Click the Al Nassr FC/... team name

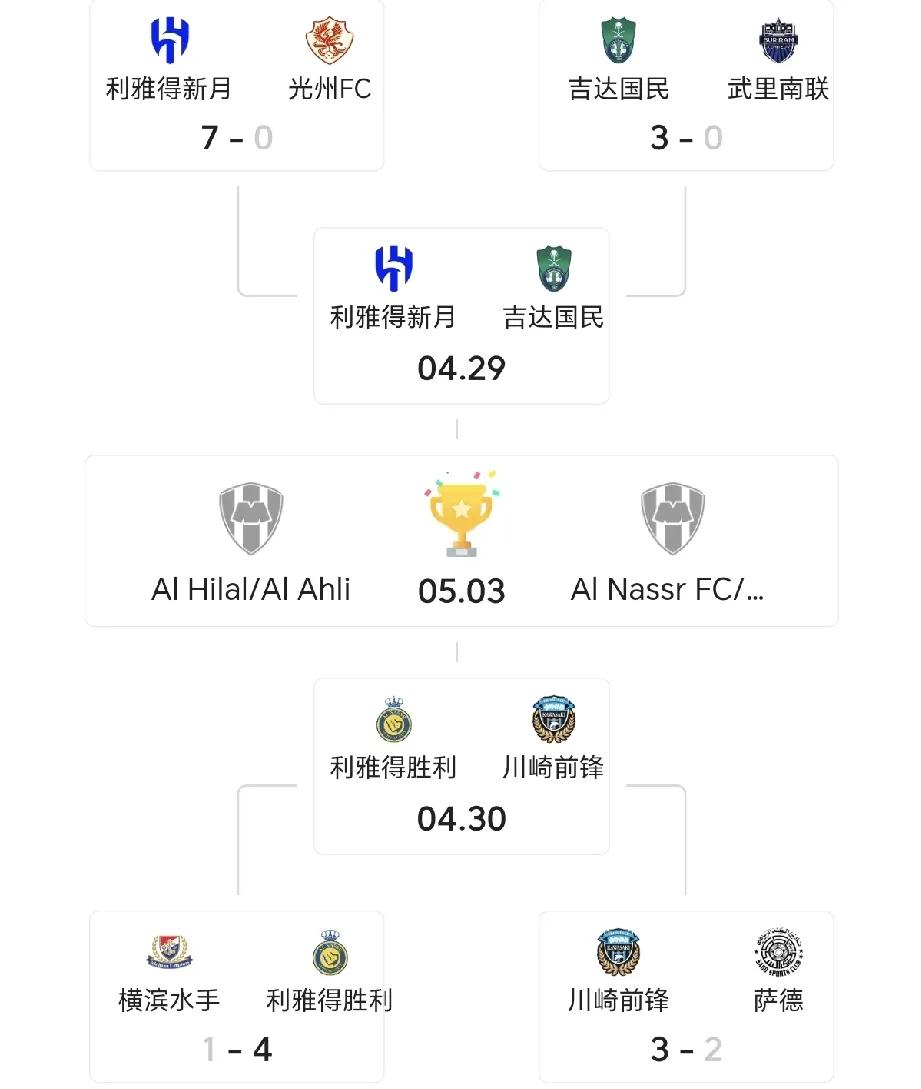click(x=667, y=590)
